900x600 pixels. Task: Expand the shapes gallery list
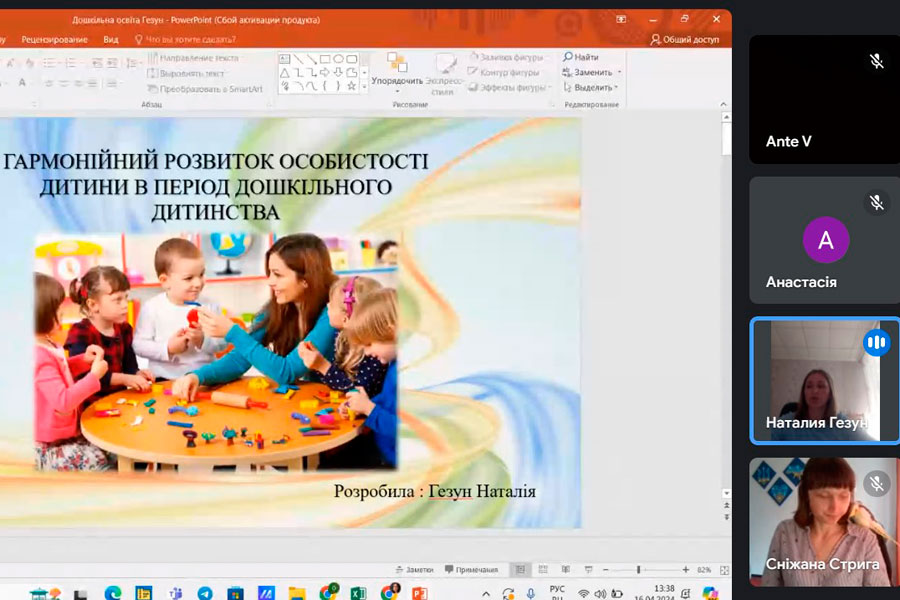(363, 88)
